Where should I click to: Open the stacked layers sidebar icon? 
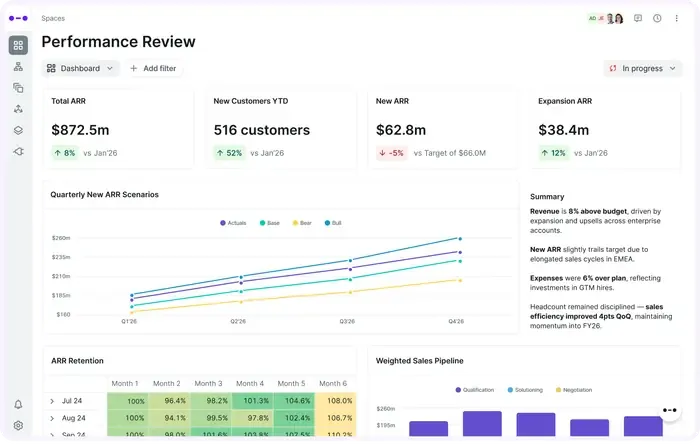(x=18, y=130)
